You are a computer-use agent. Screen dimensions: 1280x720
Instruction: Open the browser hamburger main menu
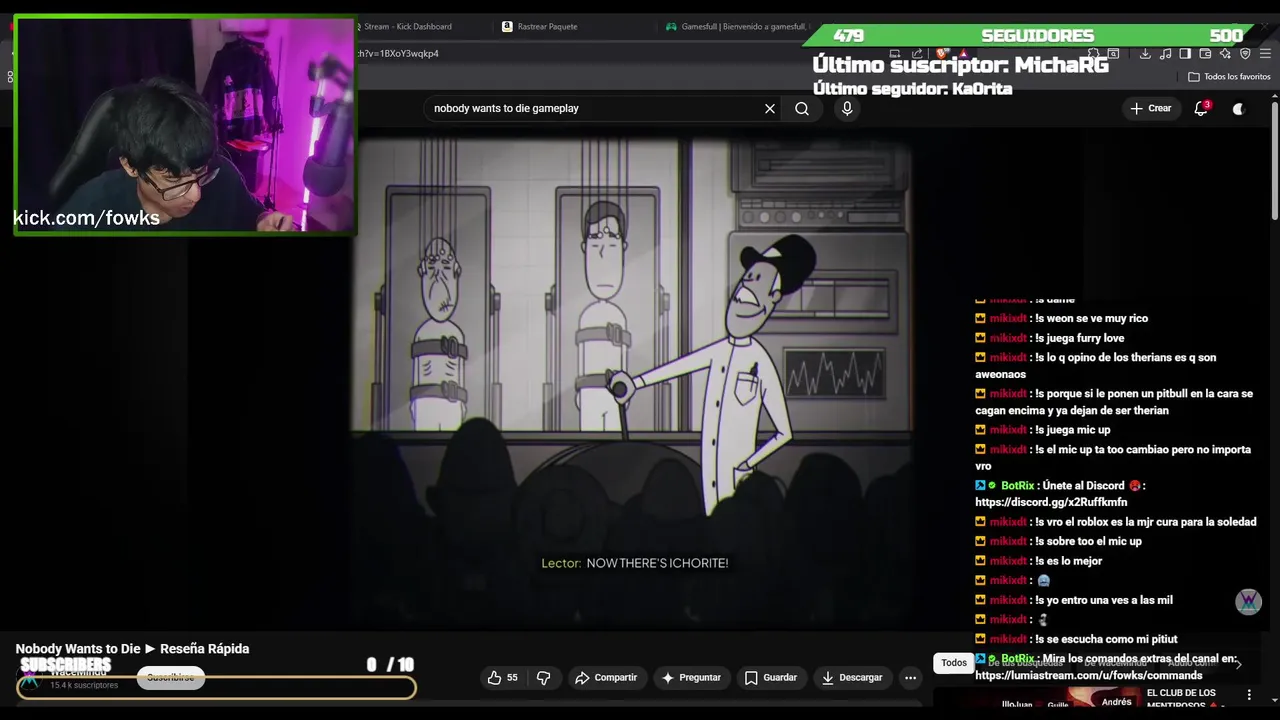(x=1266, y=53)
